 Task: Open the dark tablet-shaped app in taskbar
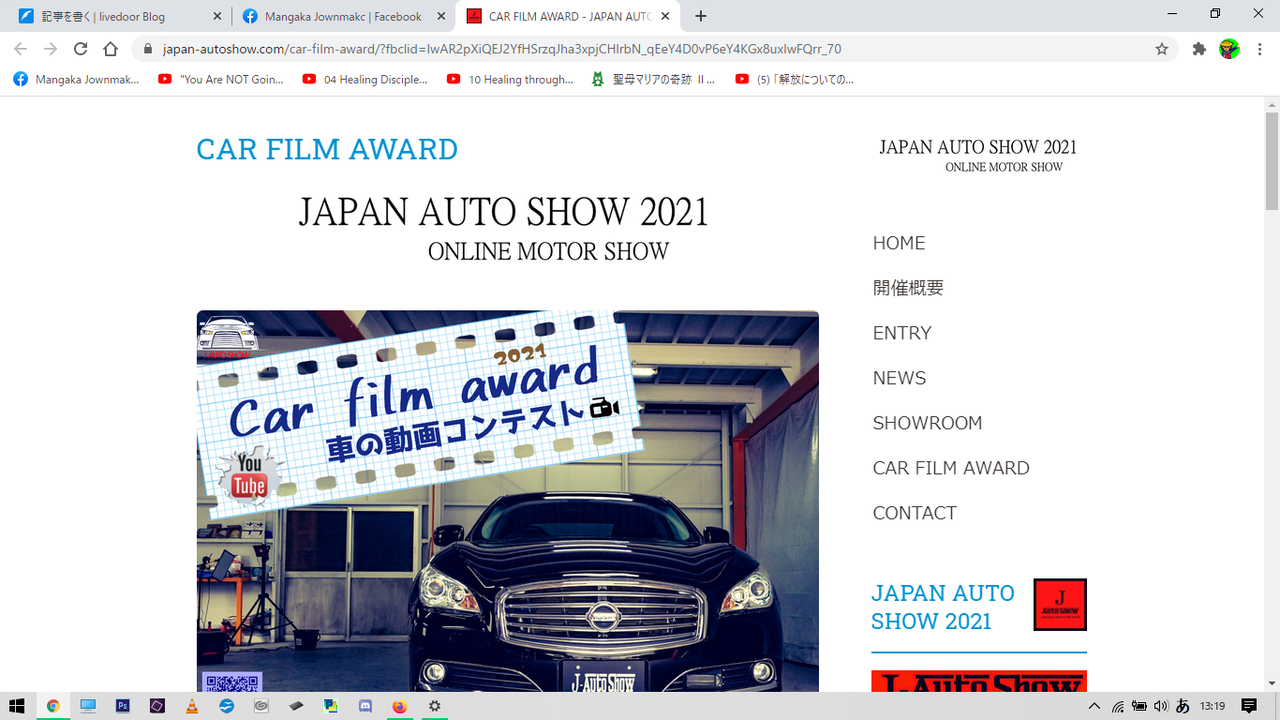pyautogui.click(x=296, y=706)
